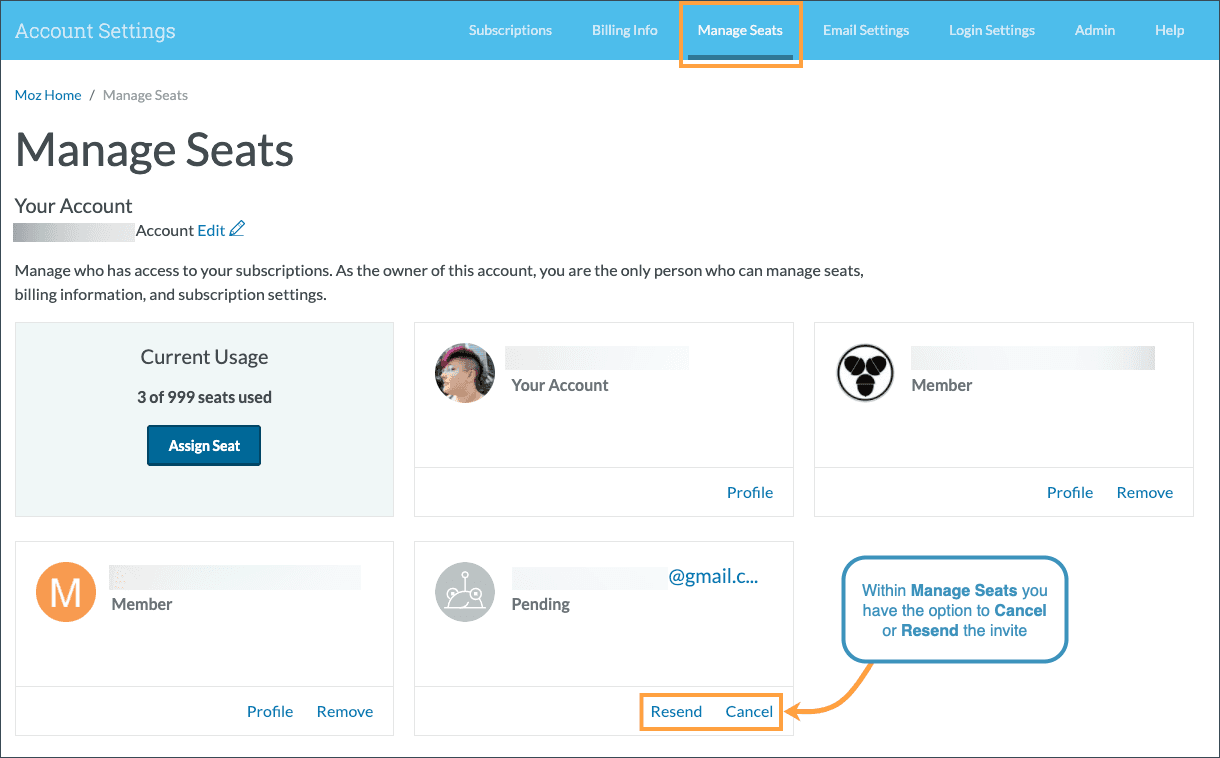Click Your Account profile photo avatar

pyautogui.click(x=464, y=372)
